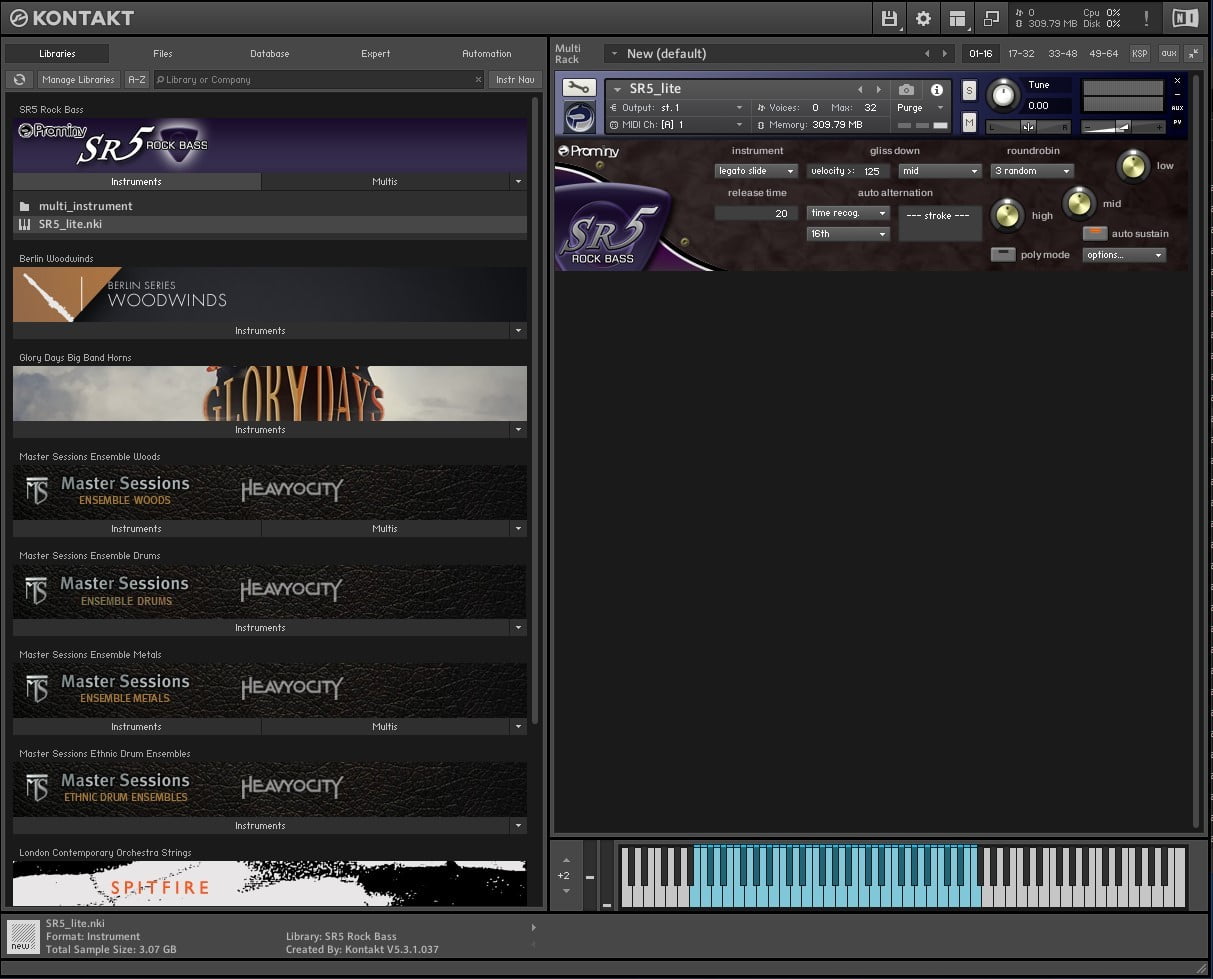Adjust the instrument volume slider
Screen dimensions: 1213x979
pyautogui.click(x=1124, y=126)
